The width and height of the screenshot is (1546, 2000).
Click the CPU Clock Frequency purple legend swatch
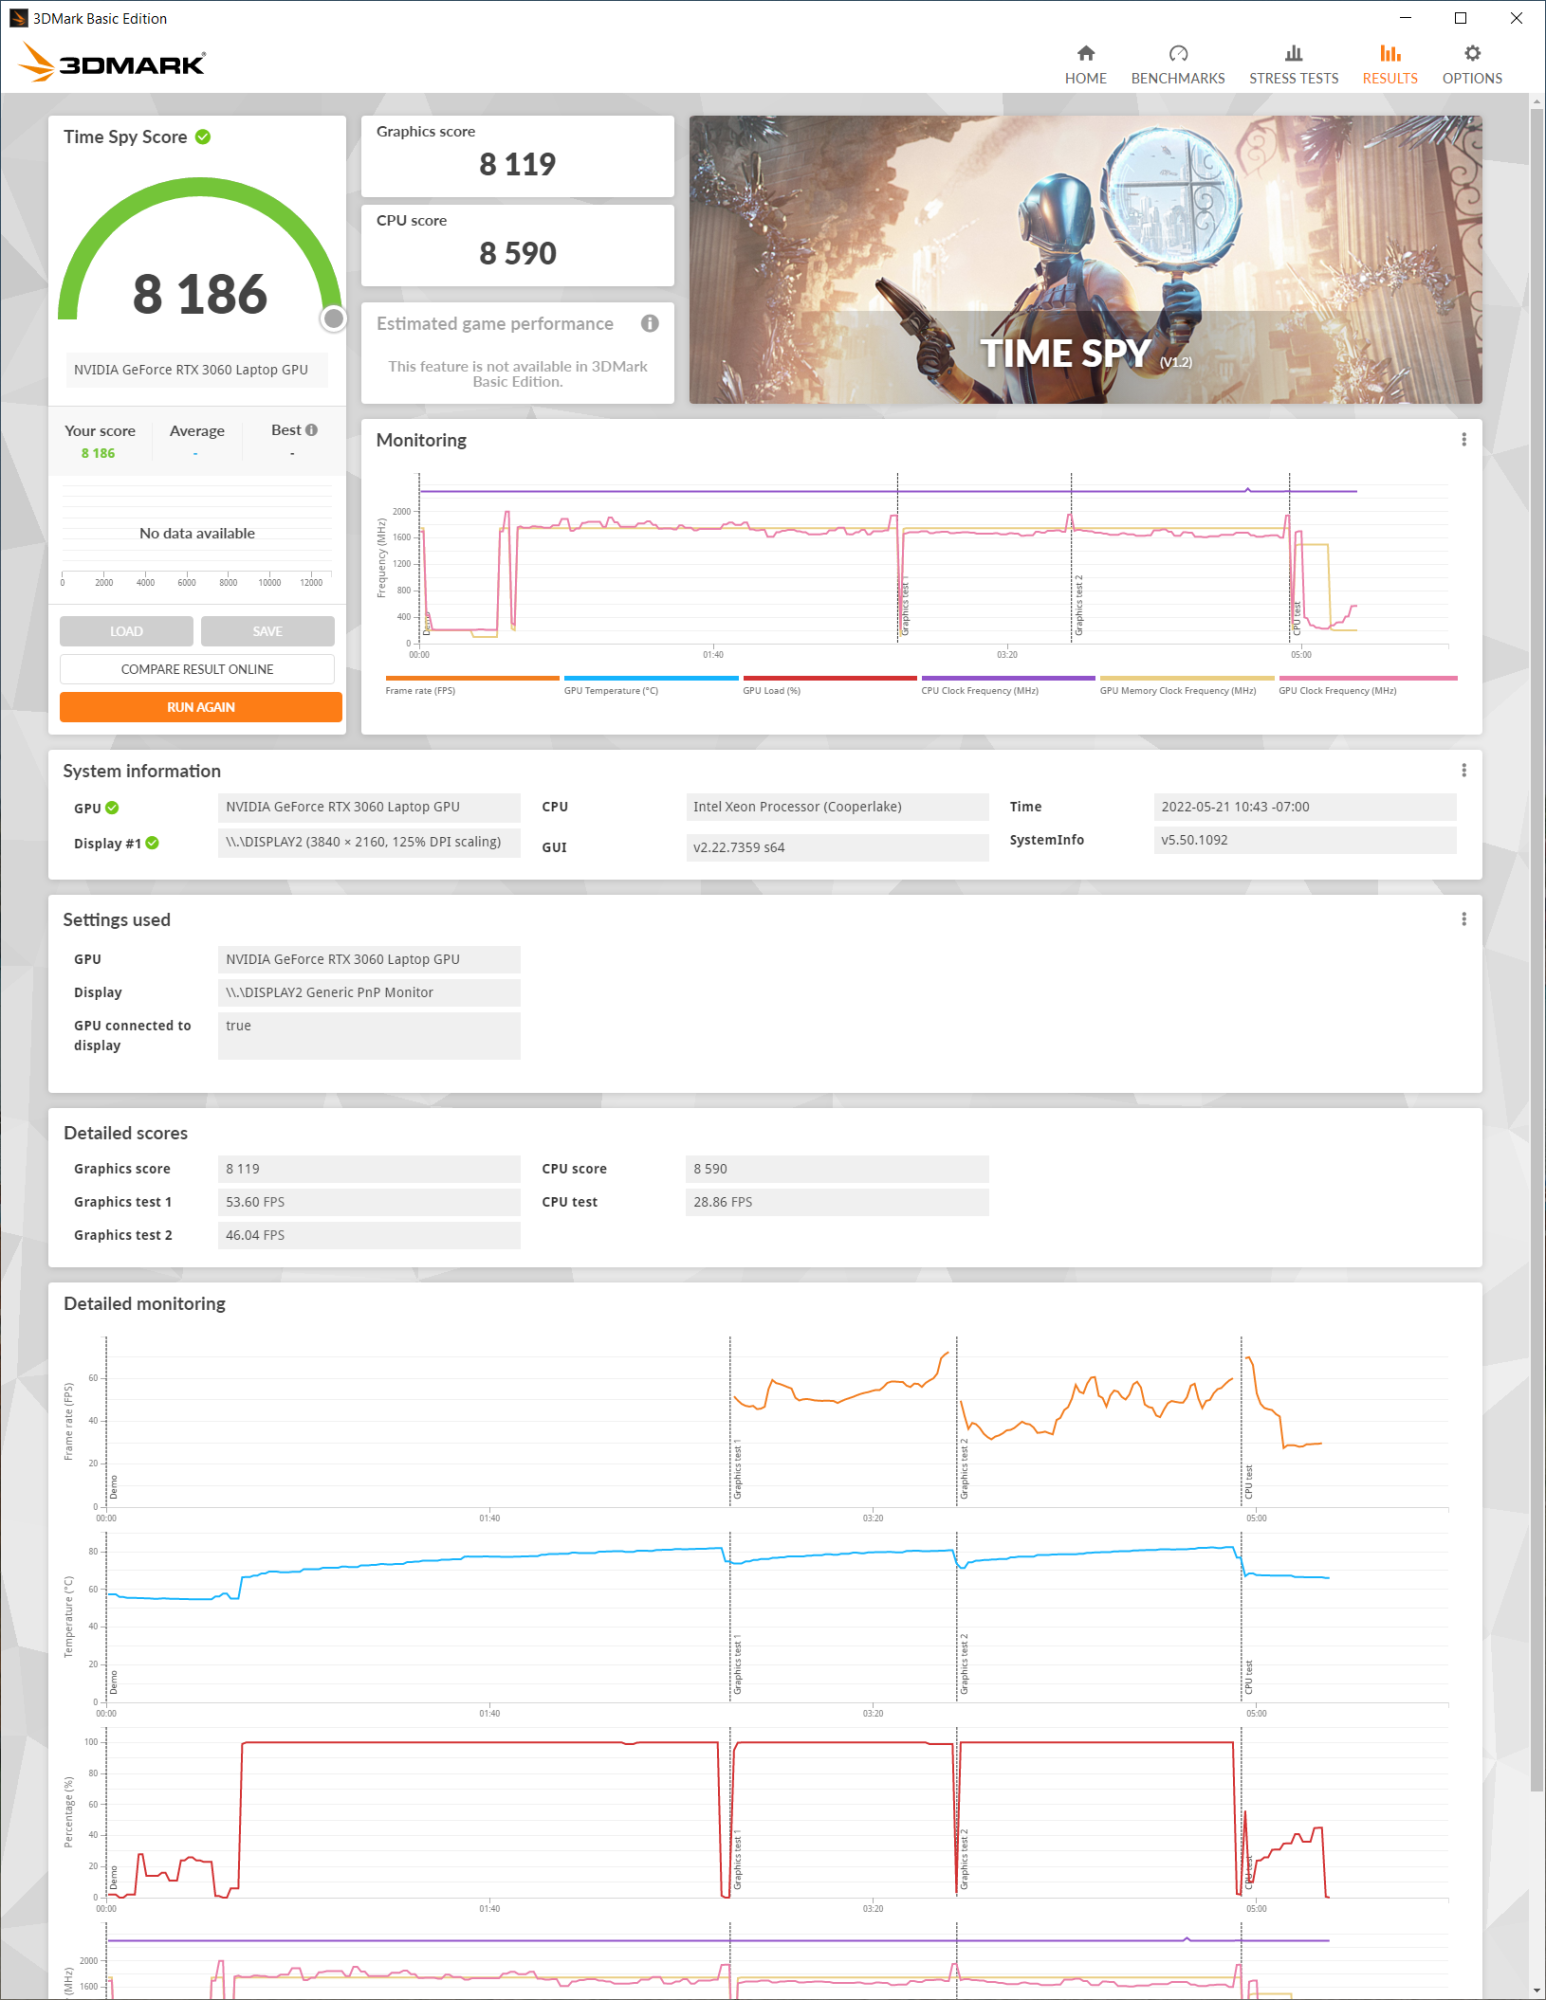click(x=1007, y=678)
